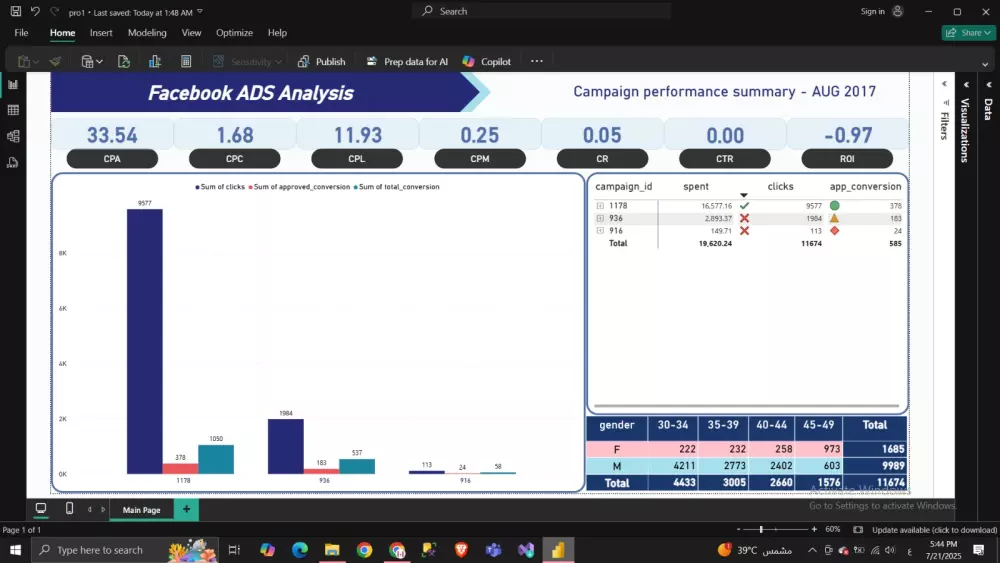
Task: Click the Fit to page icon
Action: coord(858,529)
